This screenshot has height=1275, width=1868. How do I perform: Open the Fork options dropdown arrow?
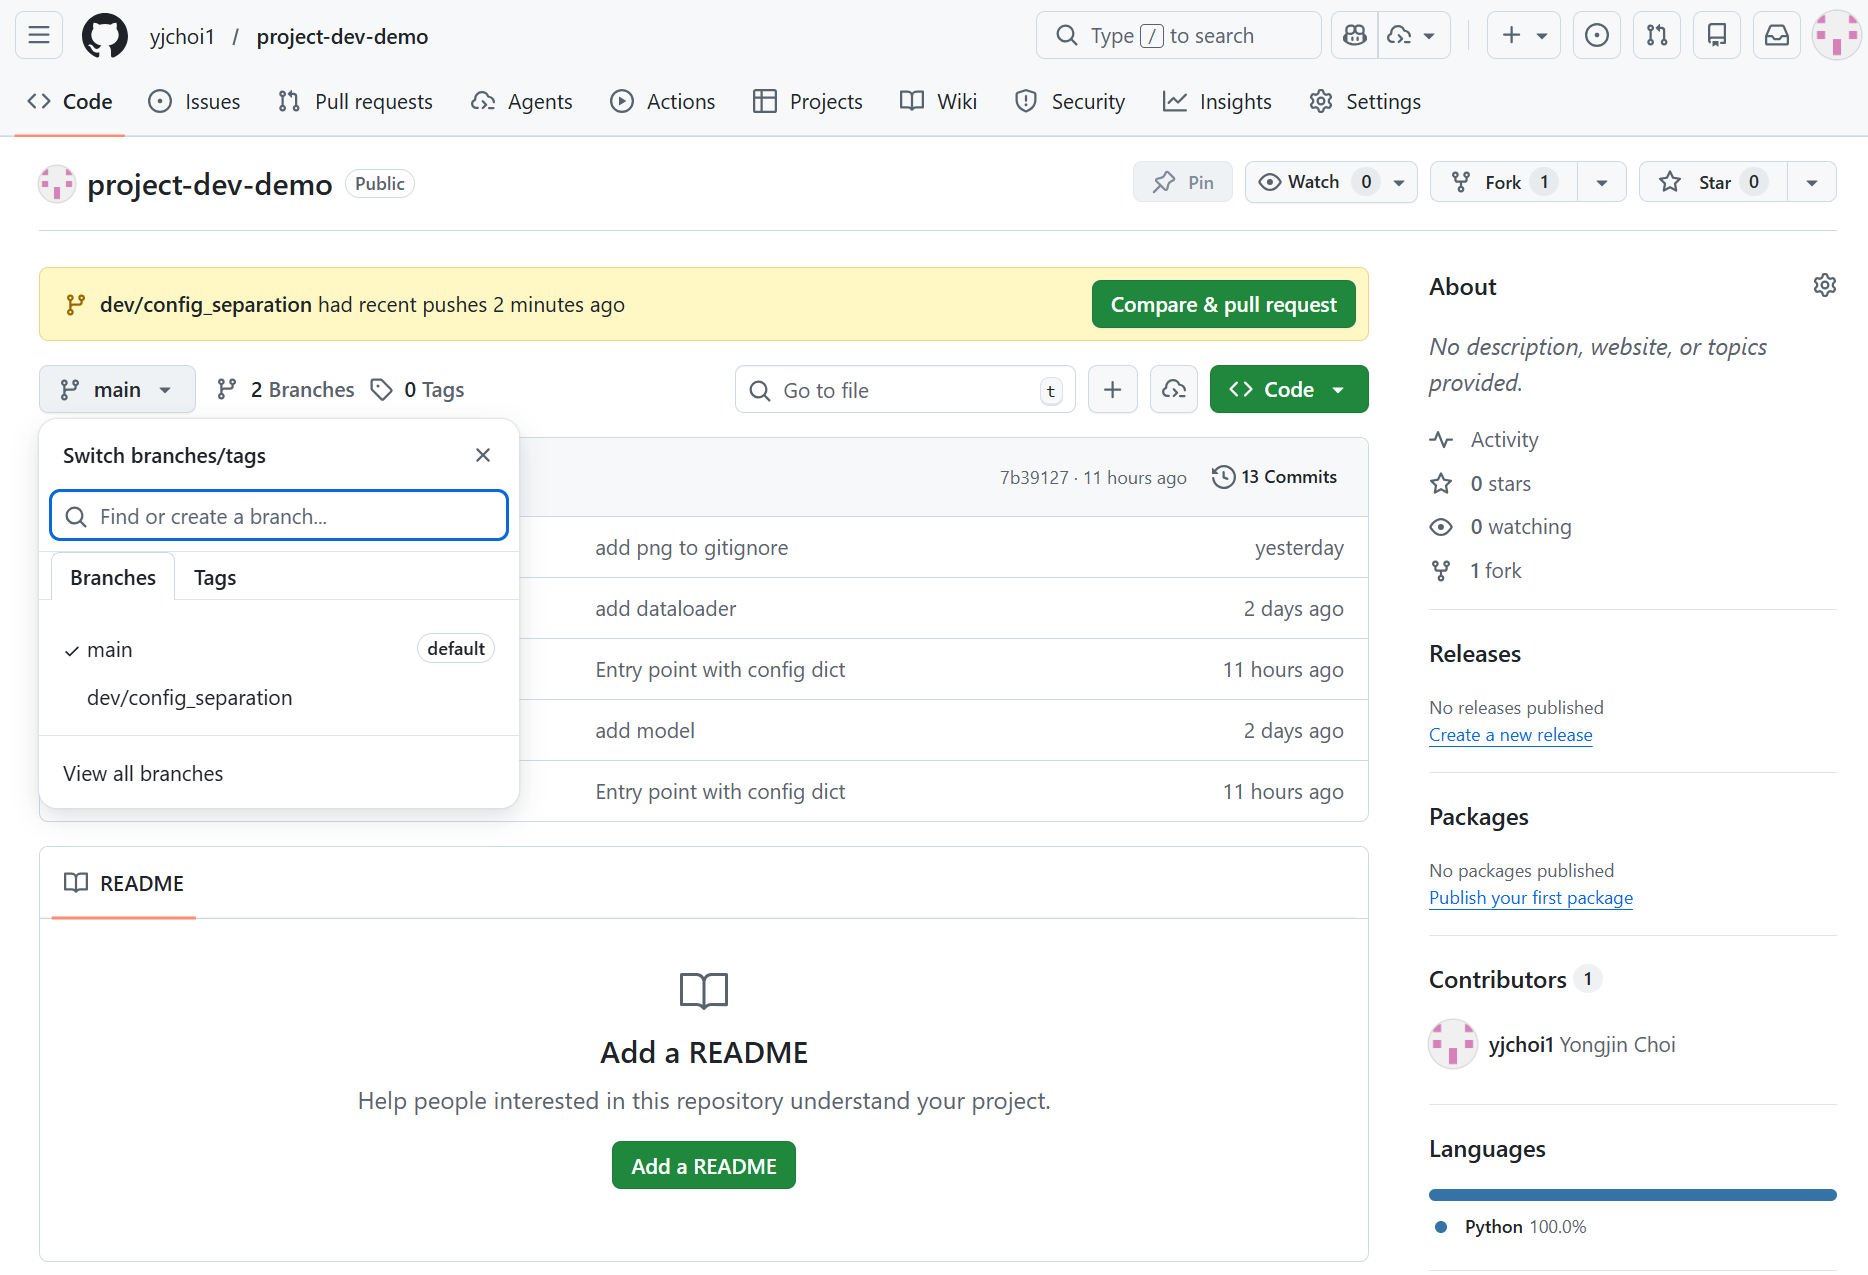coord(1602,182)
